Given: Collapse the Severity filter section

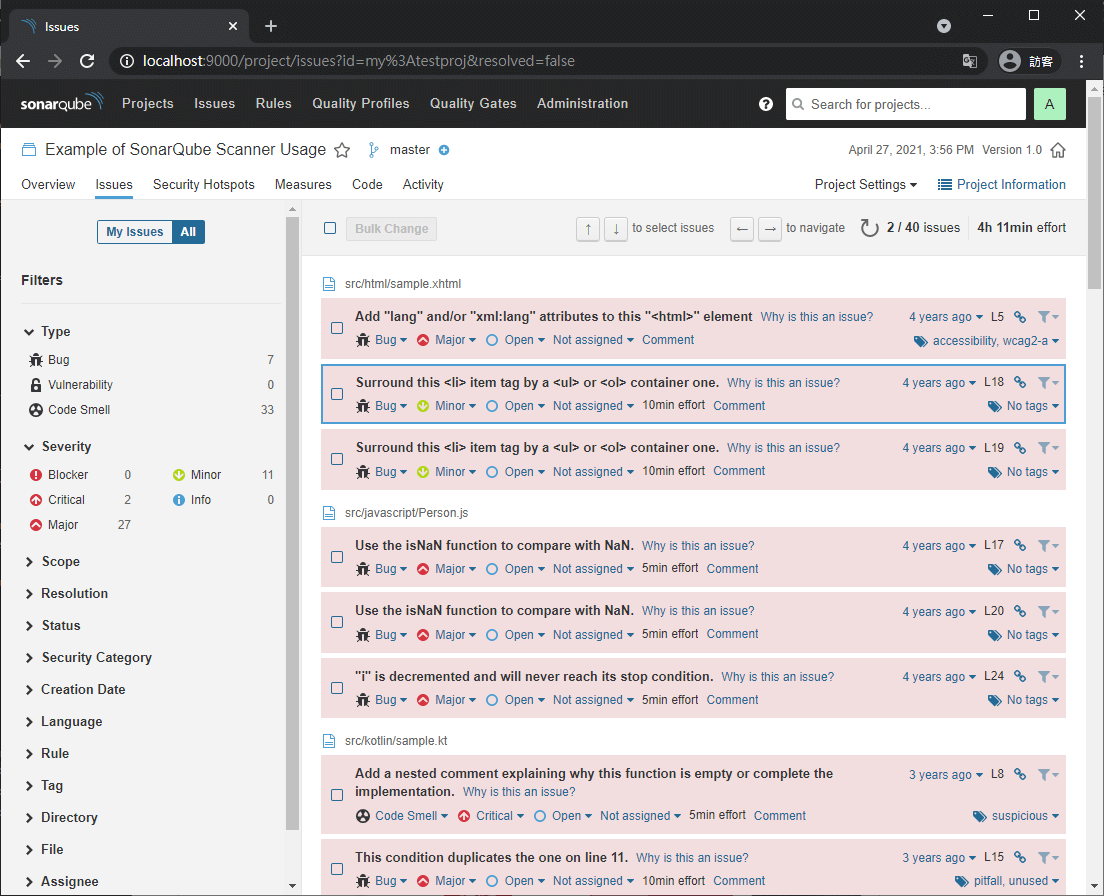Looking at the screenshot, I should coord(57,446).
